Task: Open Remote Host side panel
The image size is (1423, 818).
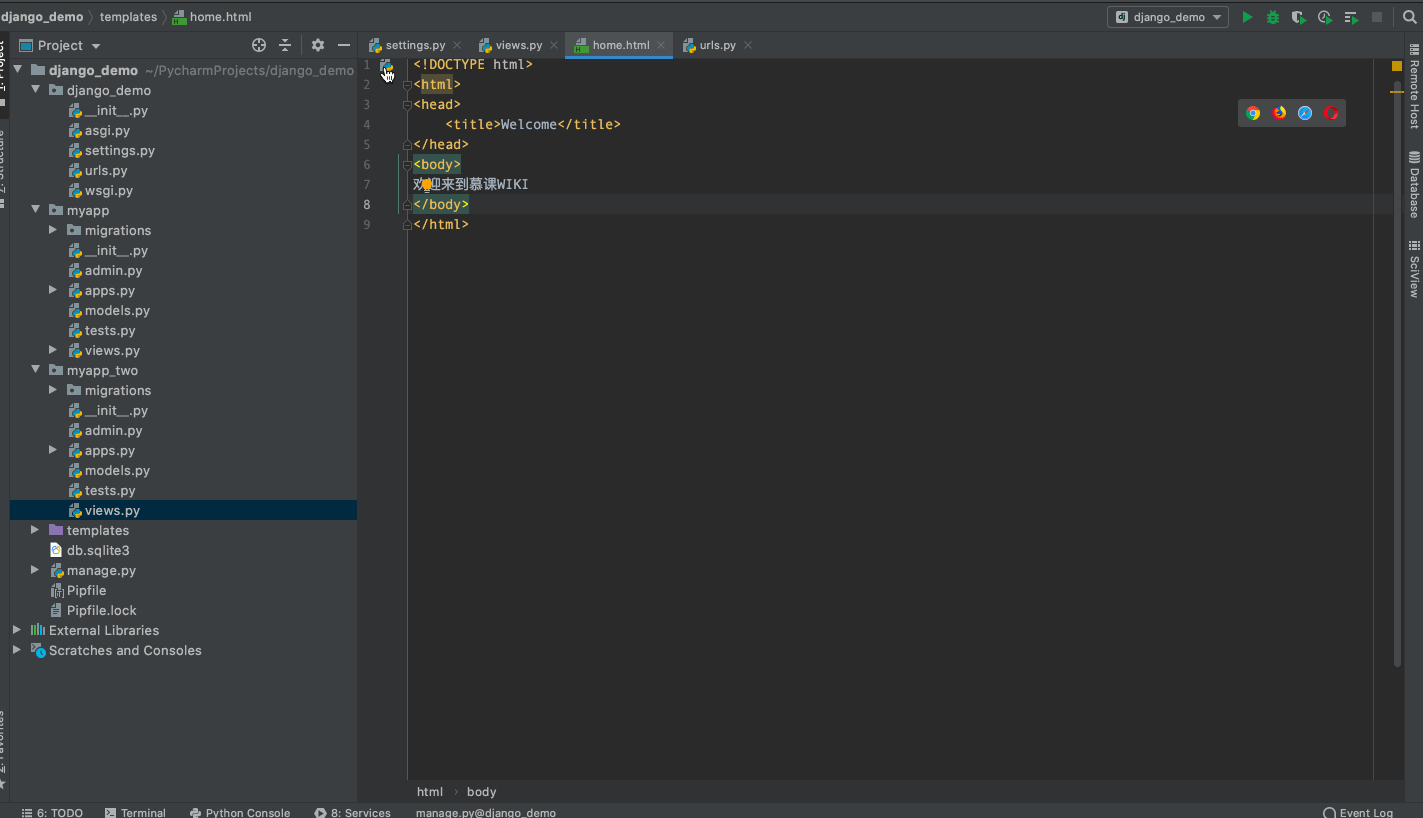Action: click(1414, 87)
